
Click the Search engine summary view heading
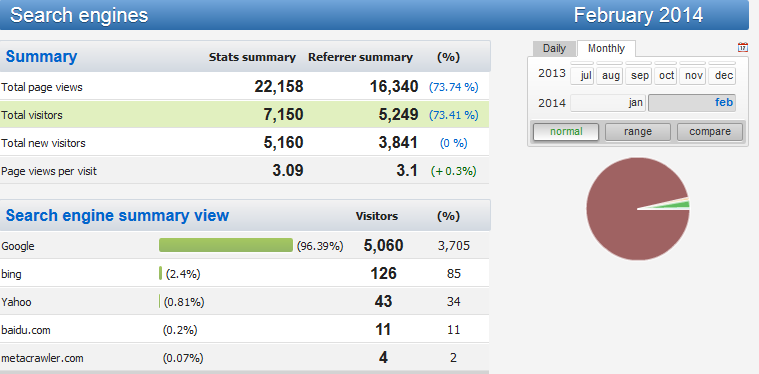click(x=117, y=215)
